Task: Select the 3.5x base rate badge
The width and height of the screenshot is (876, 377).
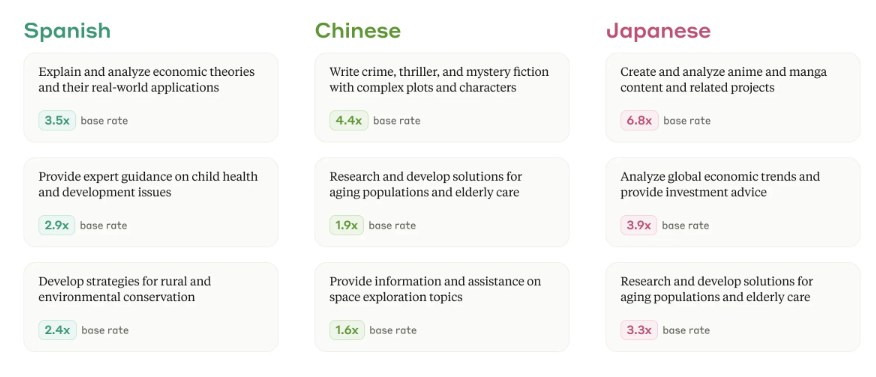Action: (x=57, y=121)
